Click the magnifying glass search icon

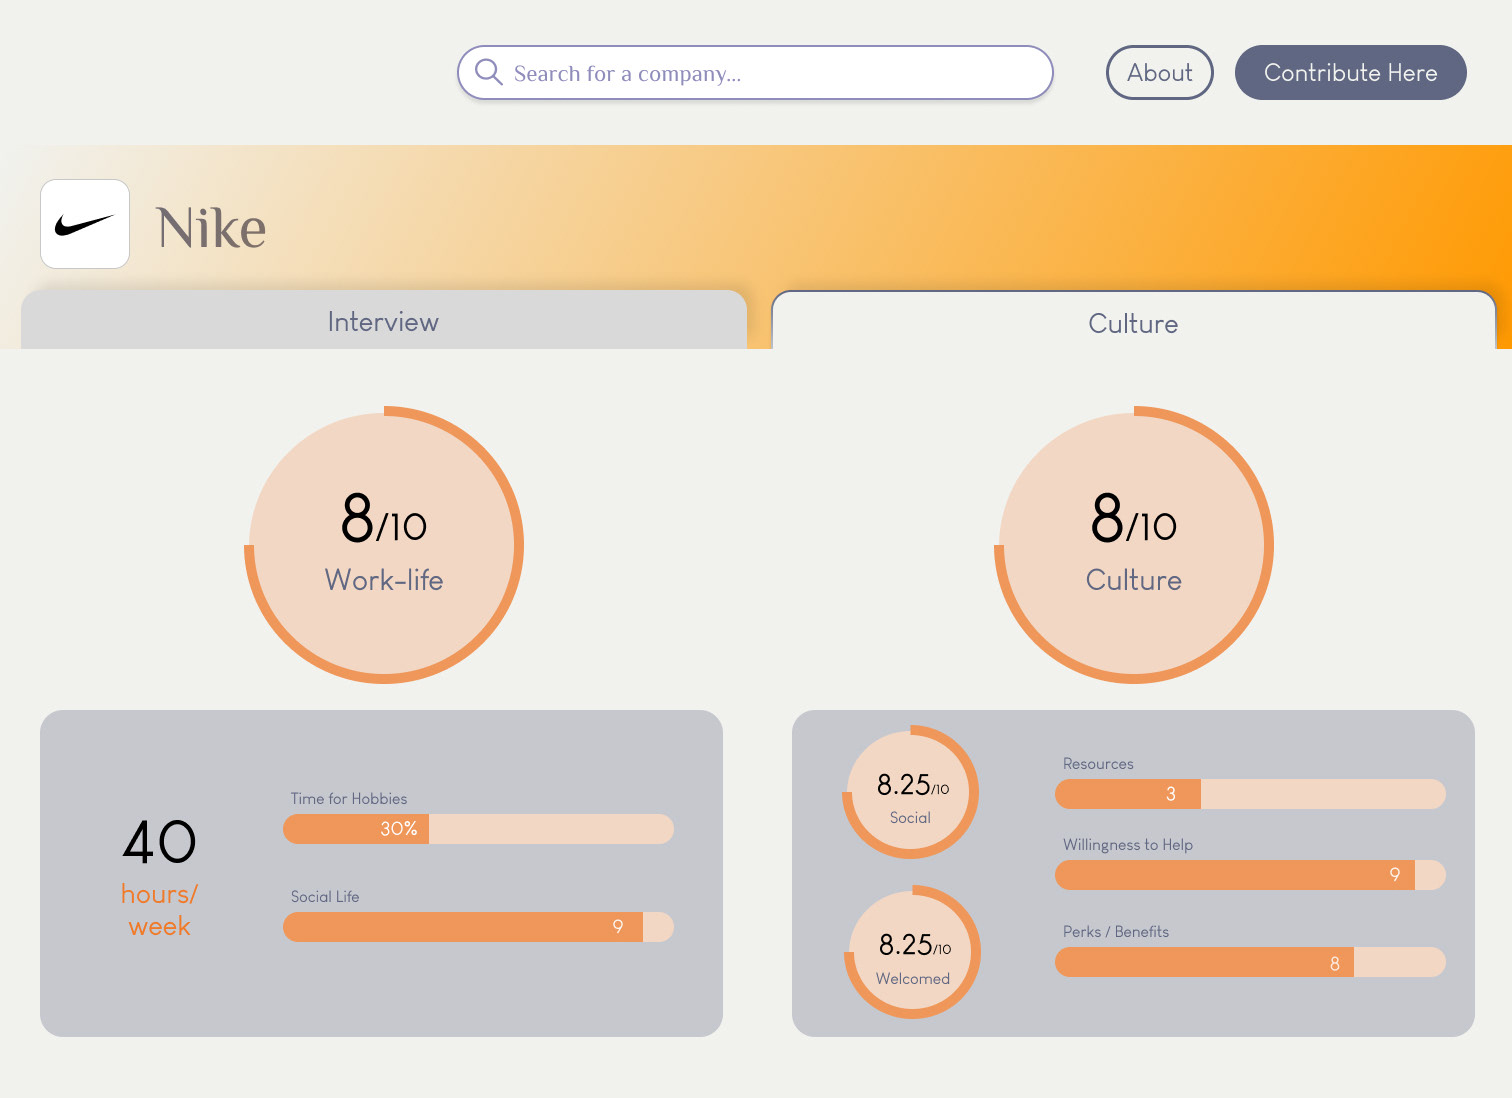click(x=488, y=72)
